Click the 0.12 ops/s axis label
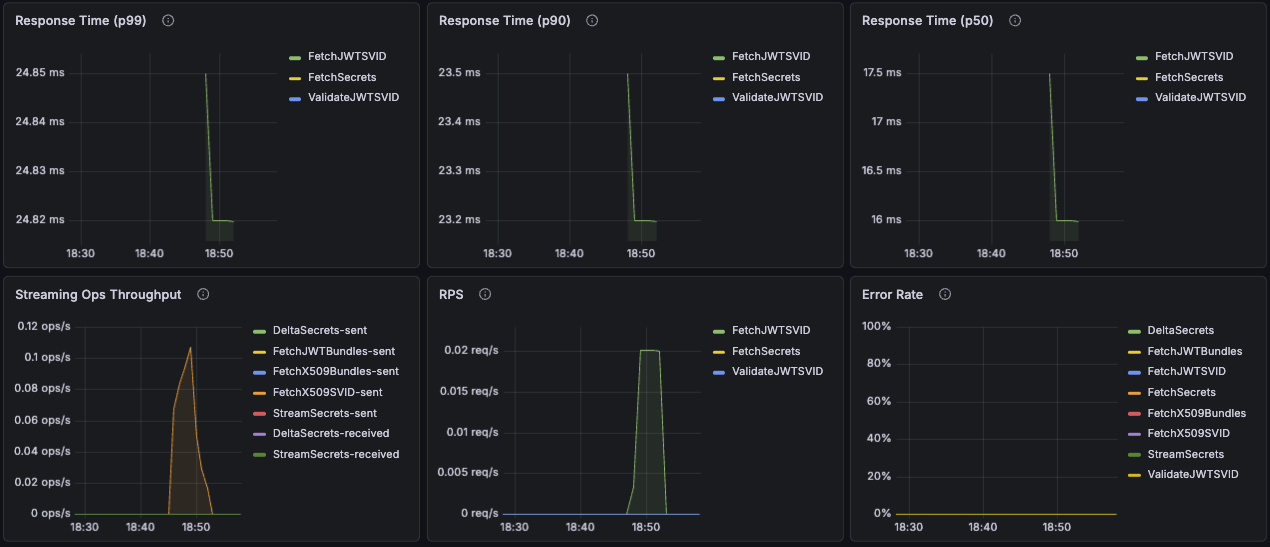 click(44, 326)
